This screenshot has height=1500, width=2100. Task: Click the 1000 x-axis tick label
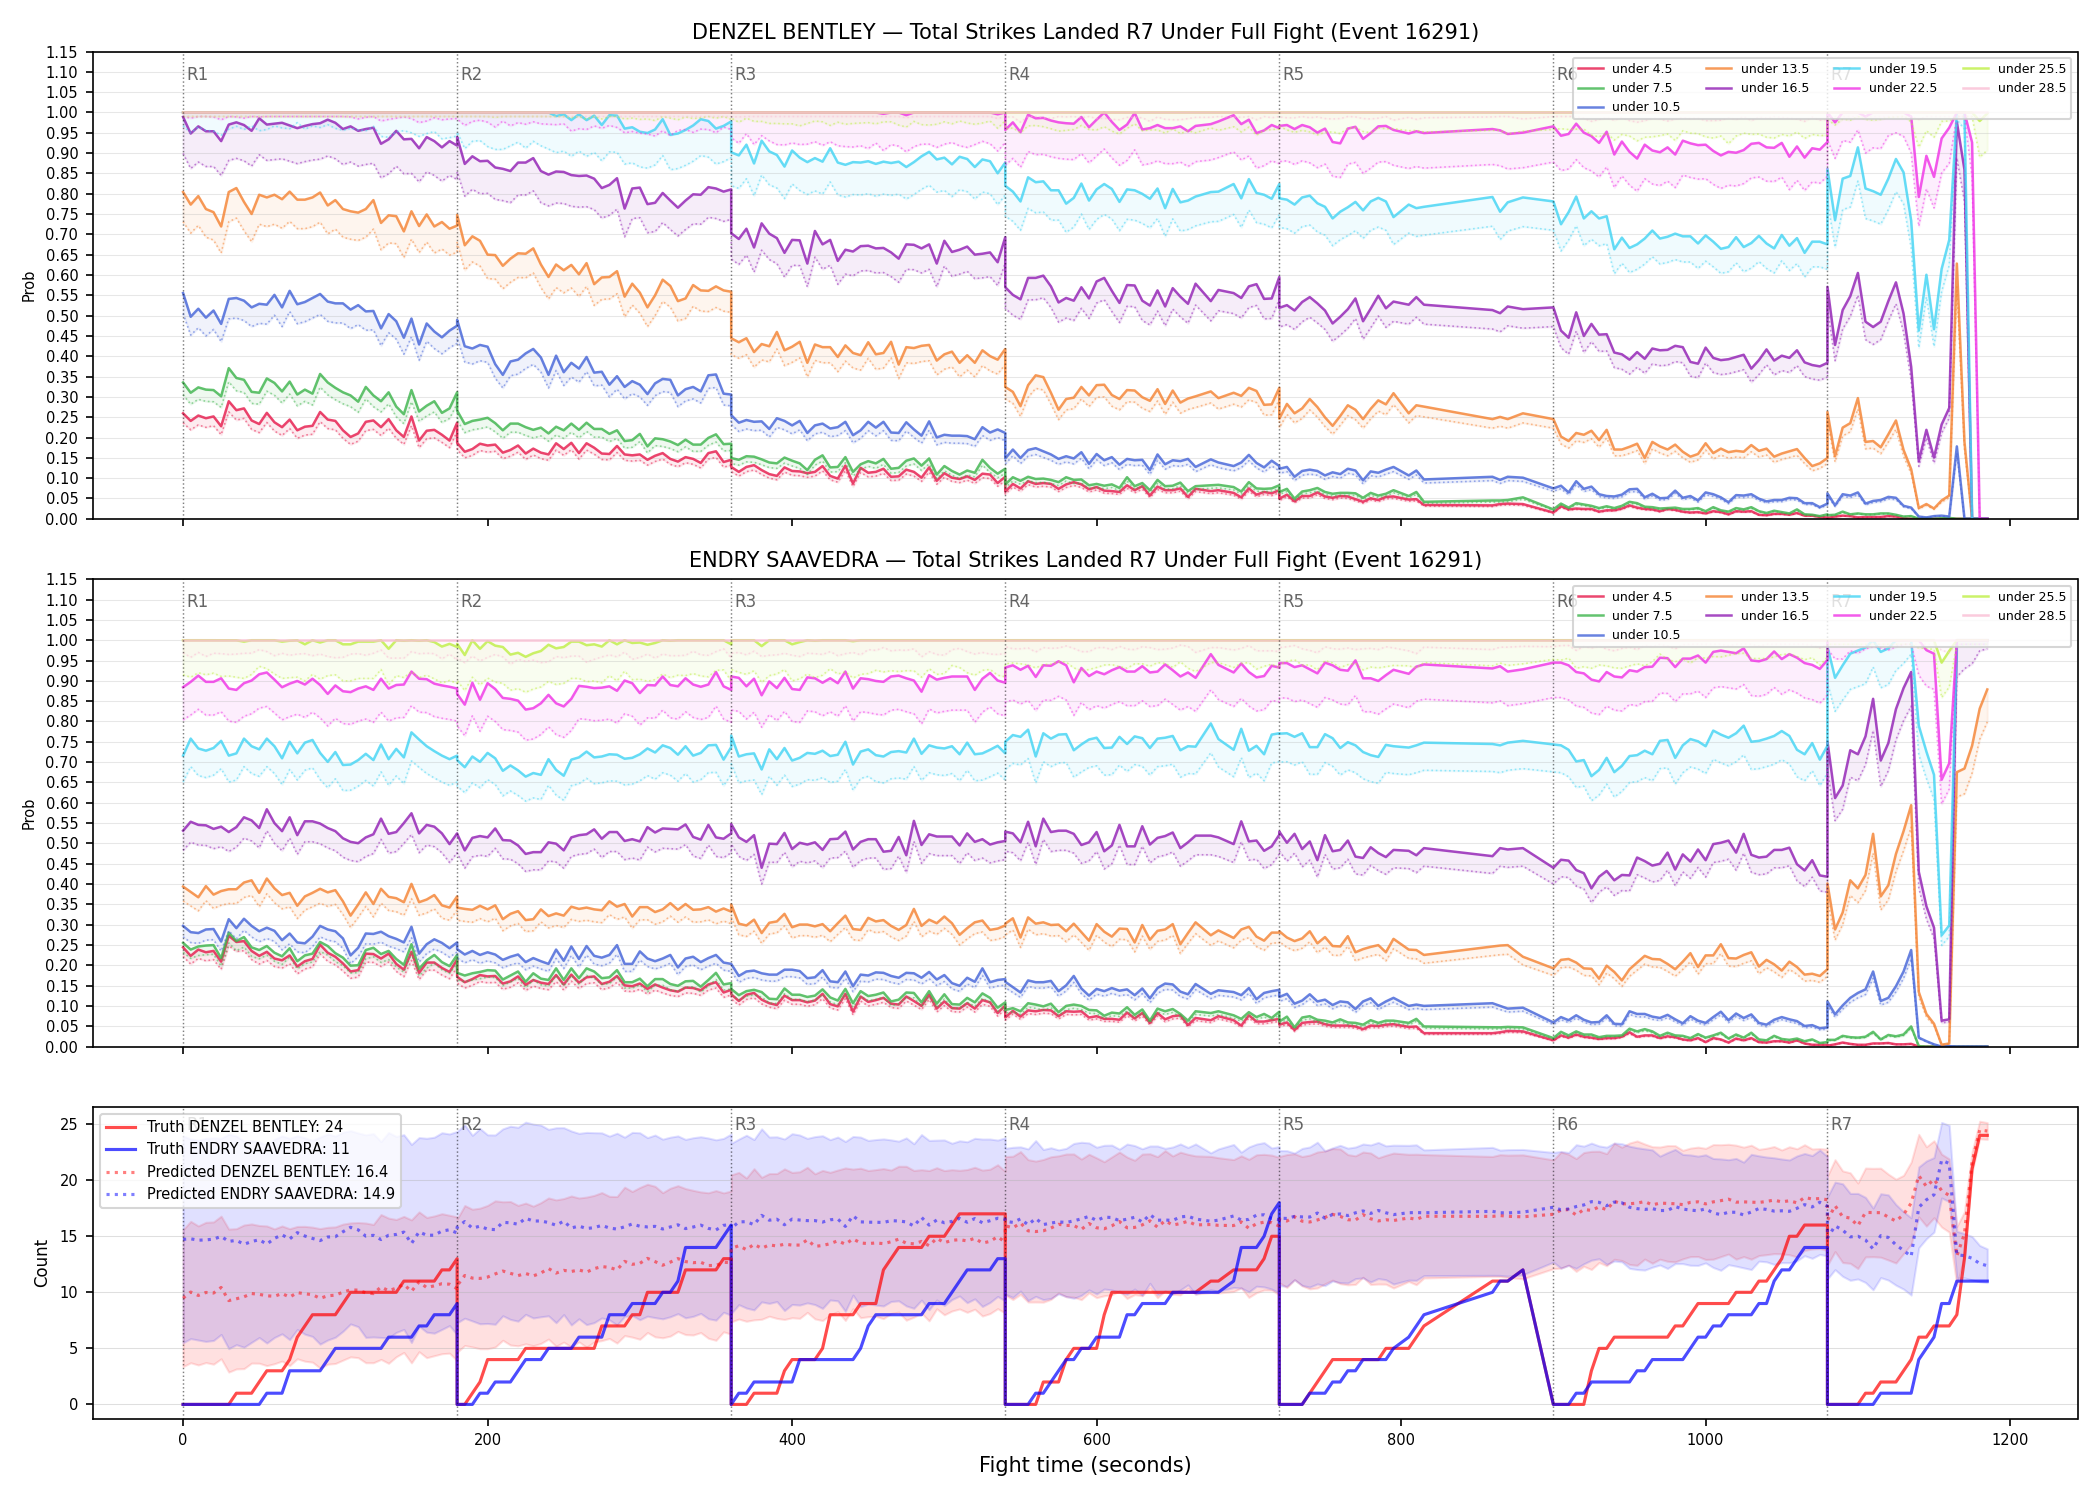click(x=1706, y=1440)
